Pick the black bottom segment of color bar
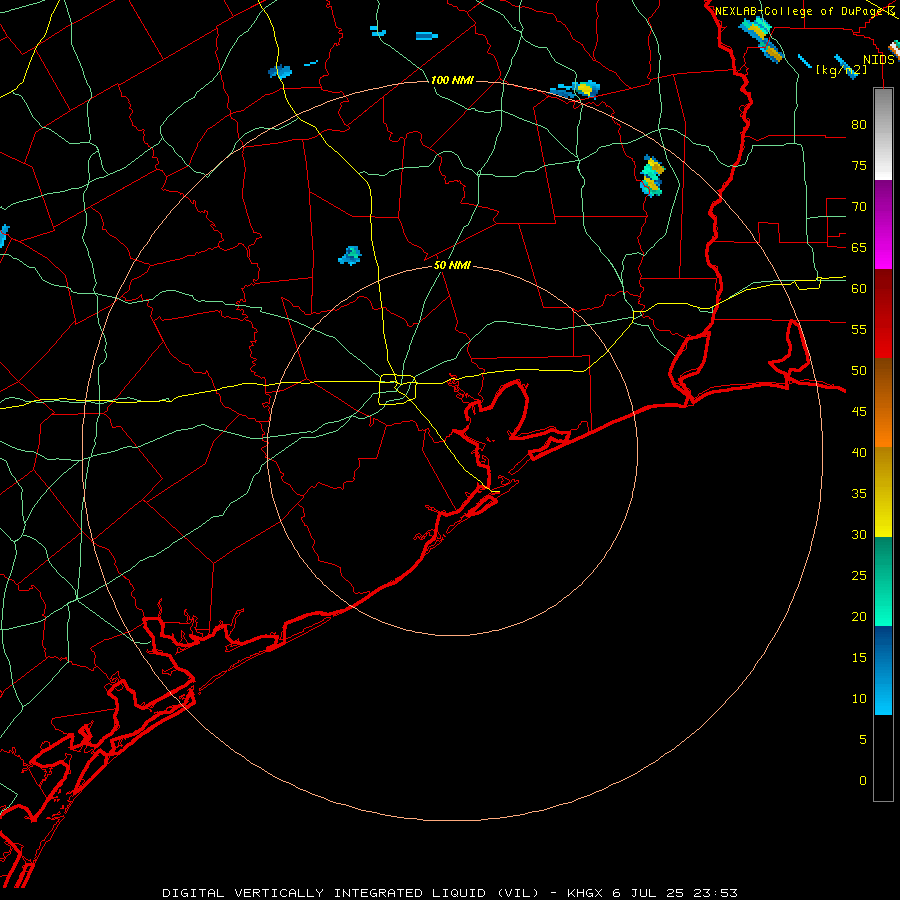The height and width of the screenshot is (900, 900). (883, 758)
